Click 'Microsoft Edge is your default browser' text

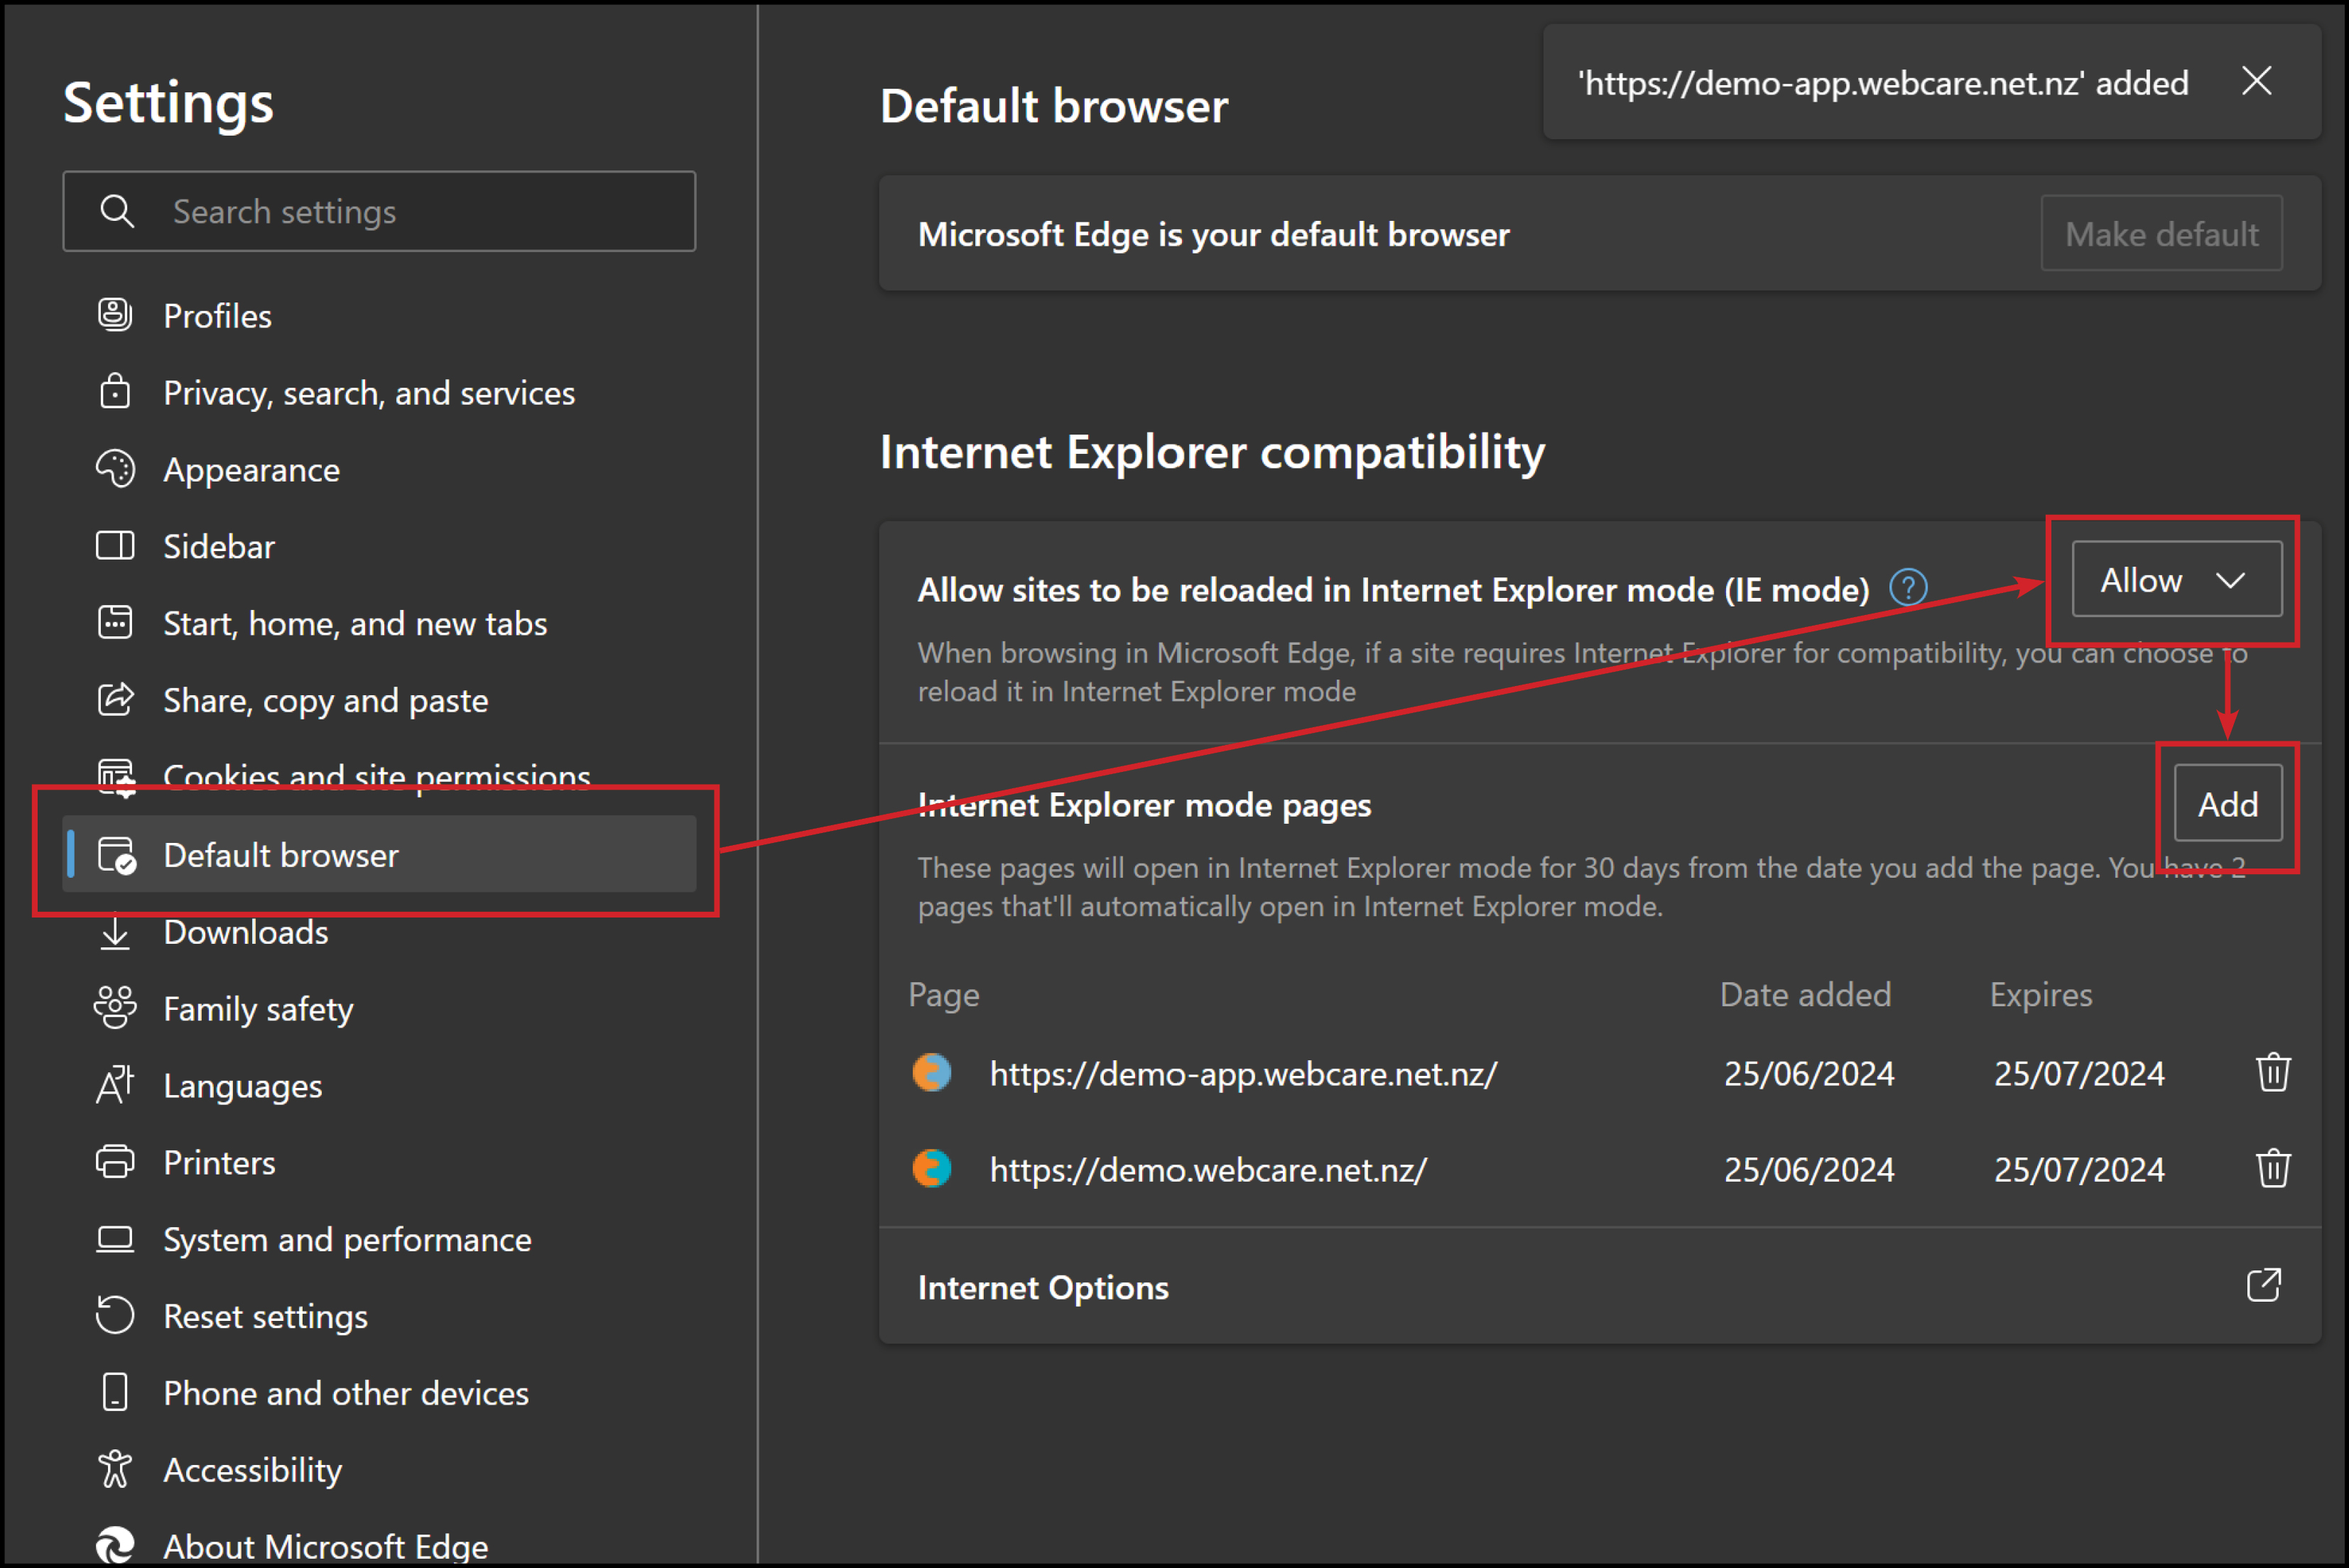[1213, 234]
